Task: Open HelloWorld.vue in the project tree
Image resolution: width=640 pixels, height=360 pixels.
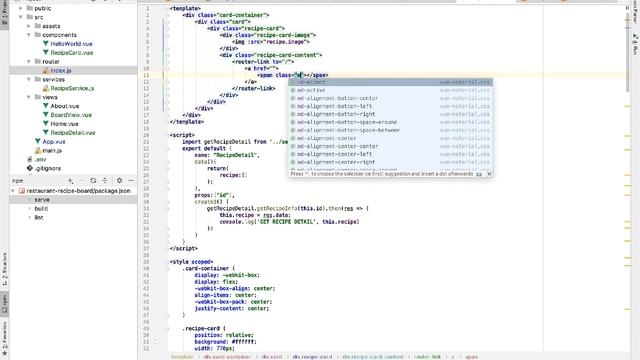Action: (x=71, y=44)
